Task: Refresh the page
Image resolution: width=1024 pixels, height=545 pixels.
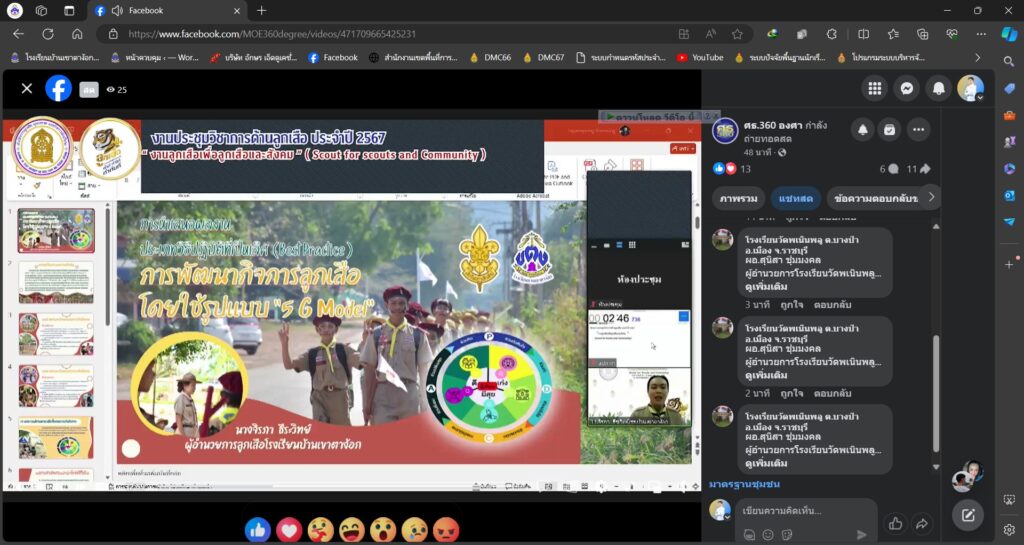Action: tap(48, 34)
